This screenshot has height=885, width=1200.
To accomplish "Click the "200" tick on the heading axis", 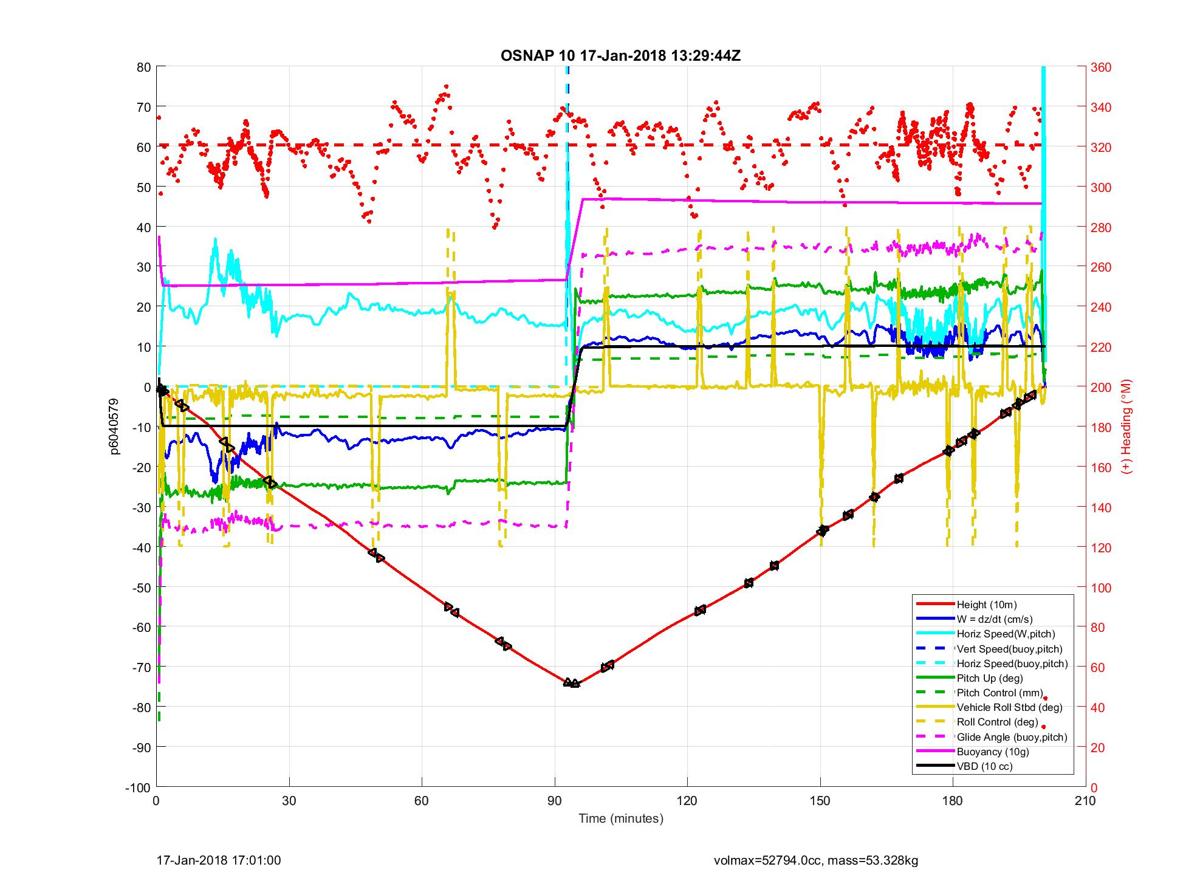I will pos(1102,387).
